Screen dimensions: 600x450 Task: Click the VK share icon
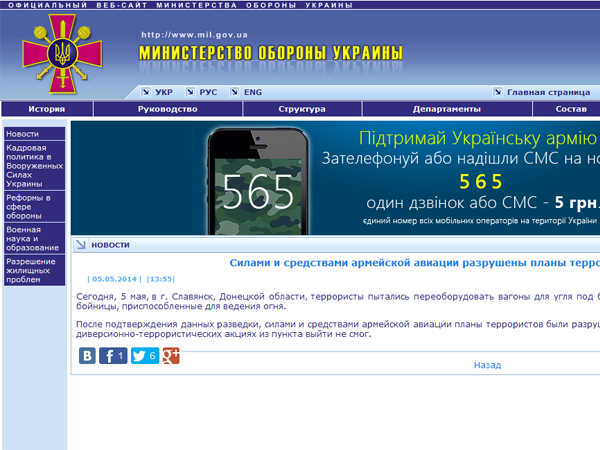(87, 355)
